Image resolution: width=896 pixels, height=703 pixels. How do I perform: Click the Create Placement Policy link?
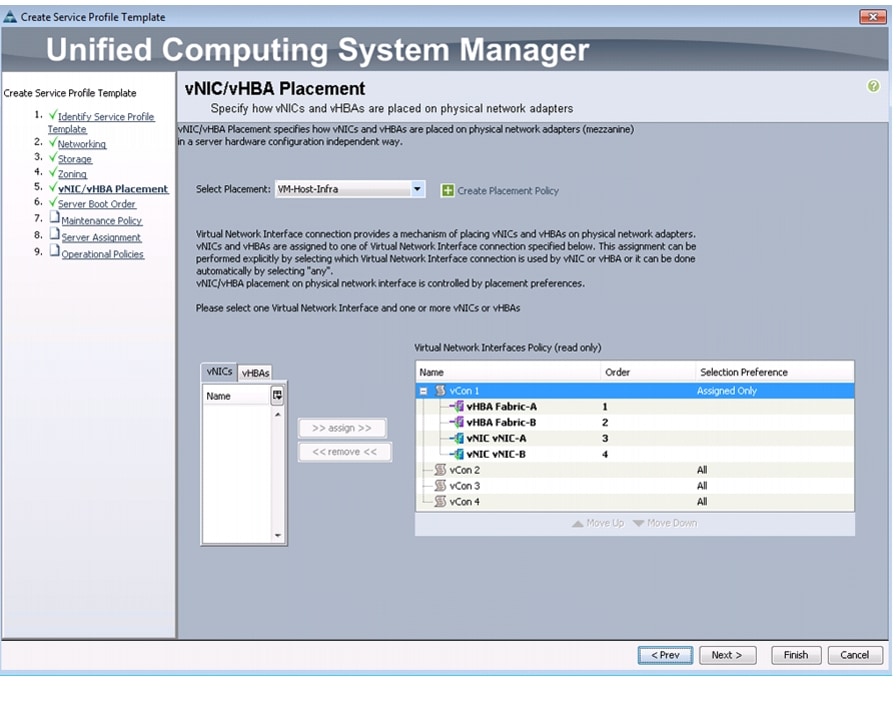[x=508, y=191]
